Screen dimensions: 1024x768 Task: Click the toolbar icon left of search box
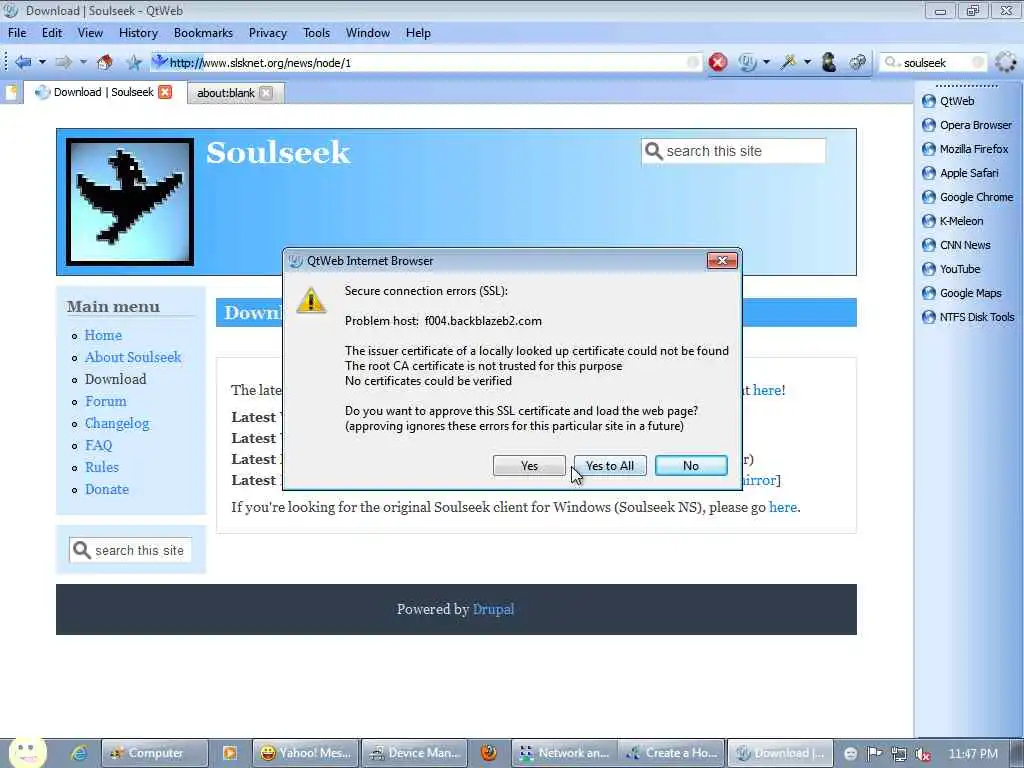(857, 63)
